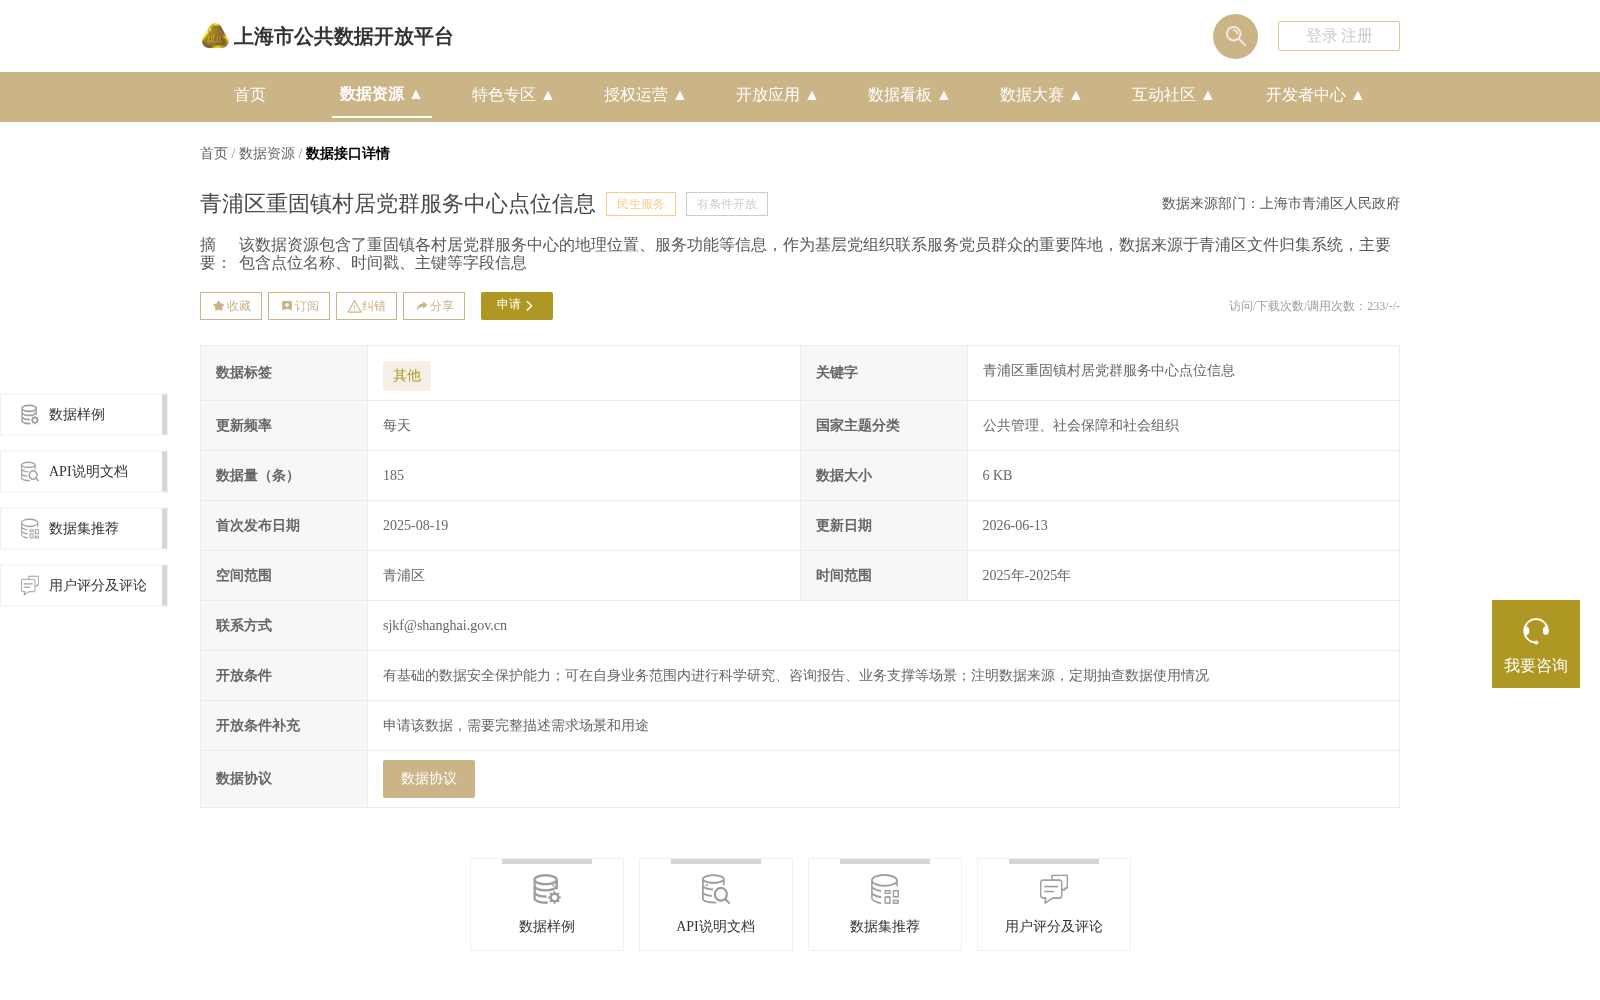
Task: Click 数据资源 breadcrumb link
Action: 267,154
